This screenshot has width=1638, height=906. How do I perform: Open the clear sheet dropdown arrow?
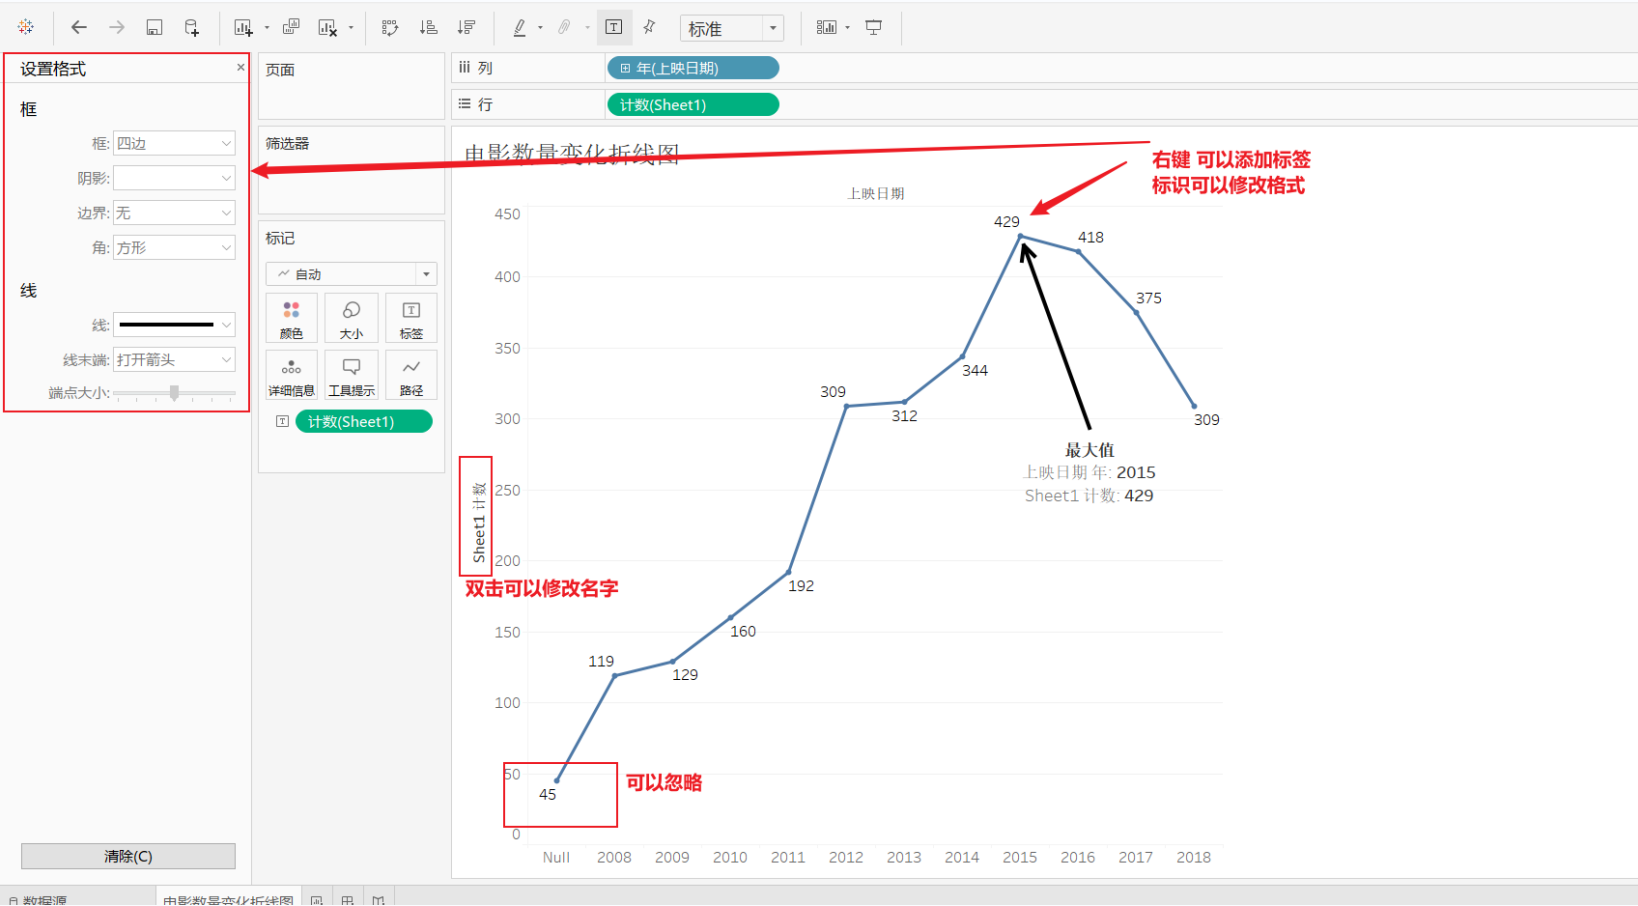351,28
